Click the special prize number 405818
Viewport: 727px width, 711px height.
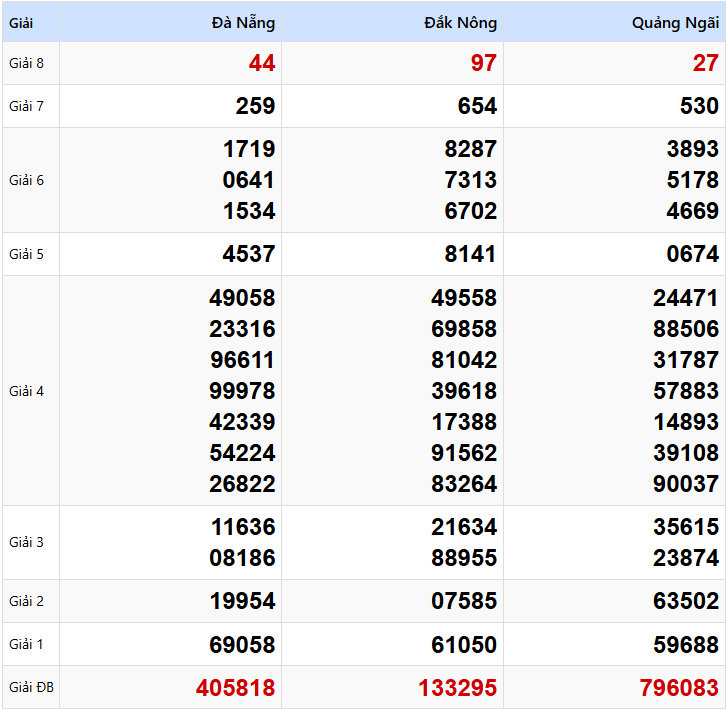(236, 688)
